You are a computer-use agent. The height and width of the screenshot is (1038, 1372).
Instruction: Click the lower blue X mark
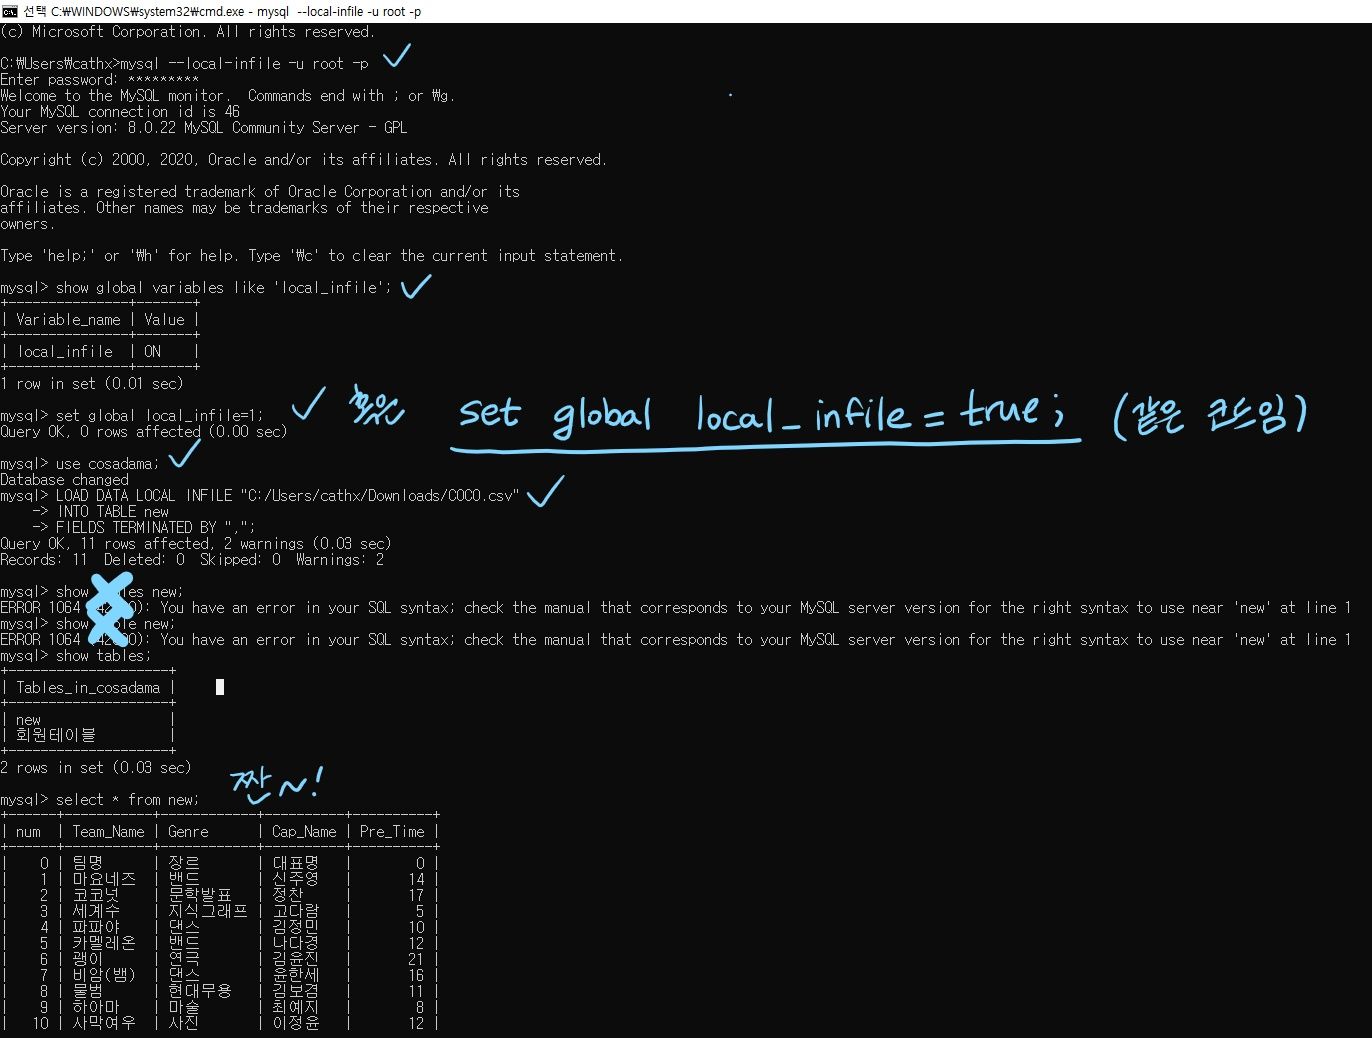(x=111, y=627)
